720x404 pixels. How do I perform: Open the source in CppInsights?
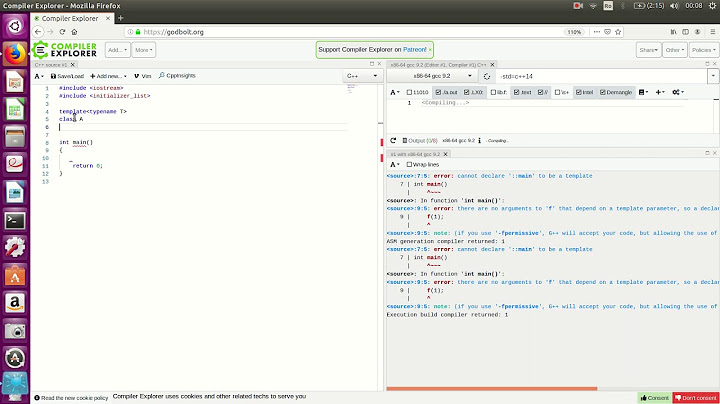coord(177,75)
